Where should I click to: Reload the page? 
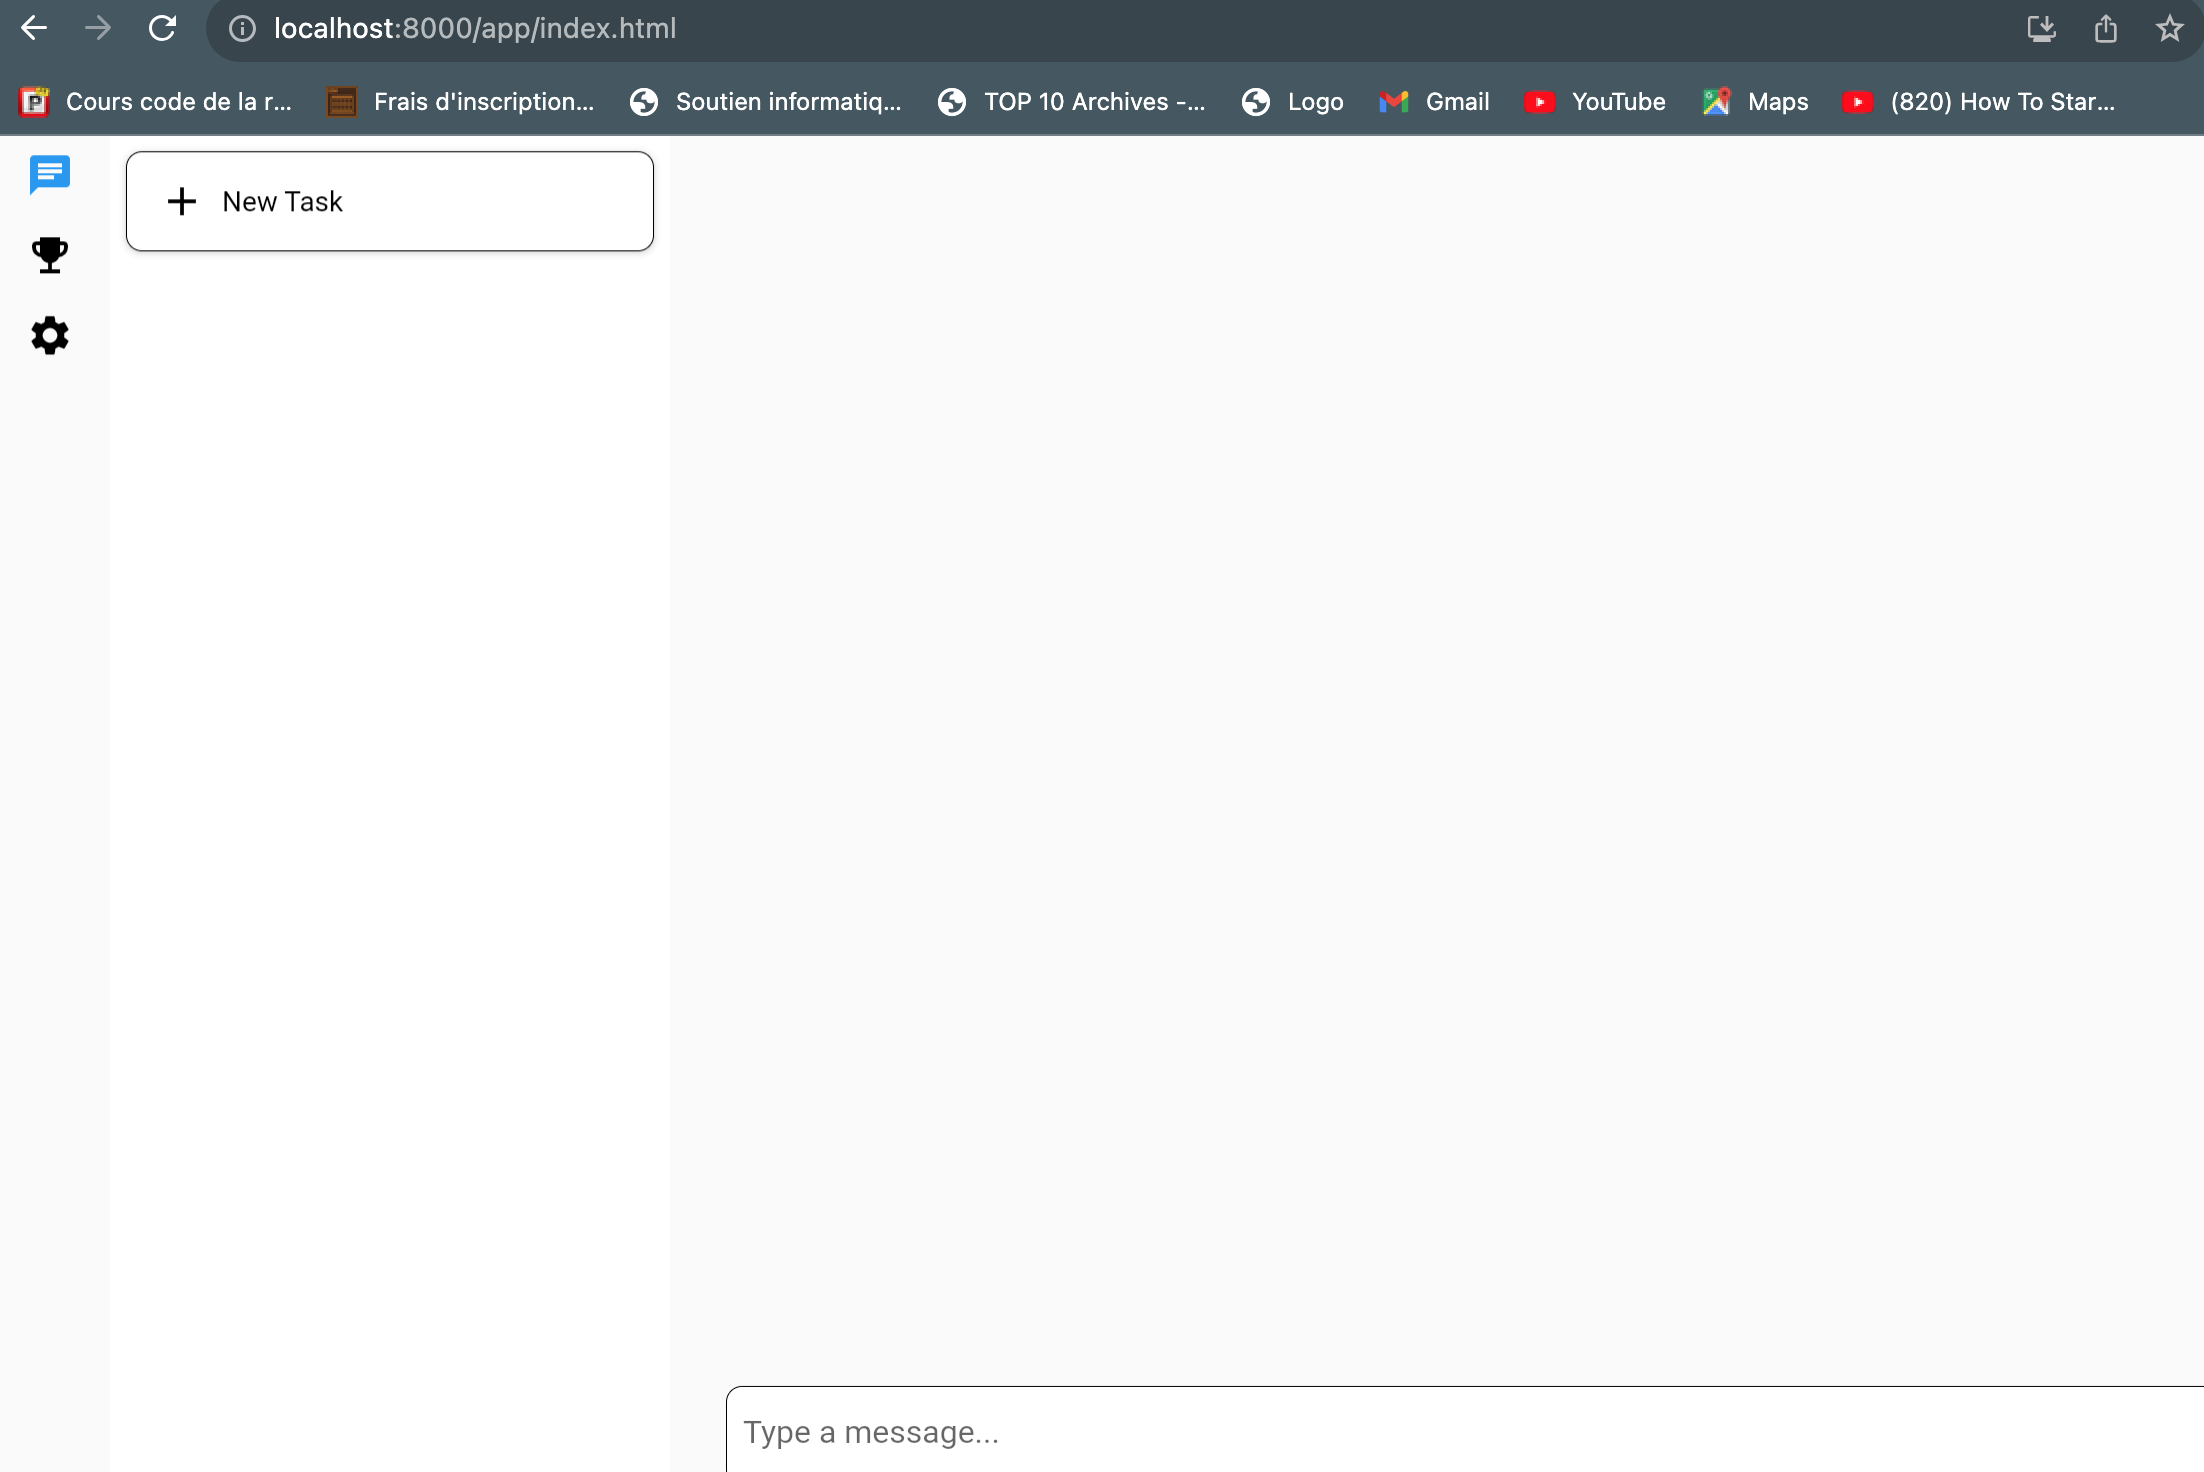point(162,28)
